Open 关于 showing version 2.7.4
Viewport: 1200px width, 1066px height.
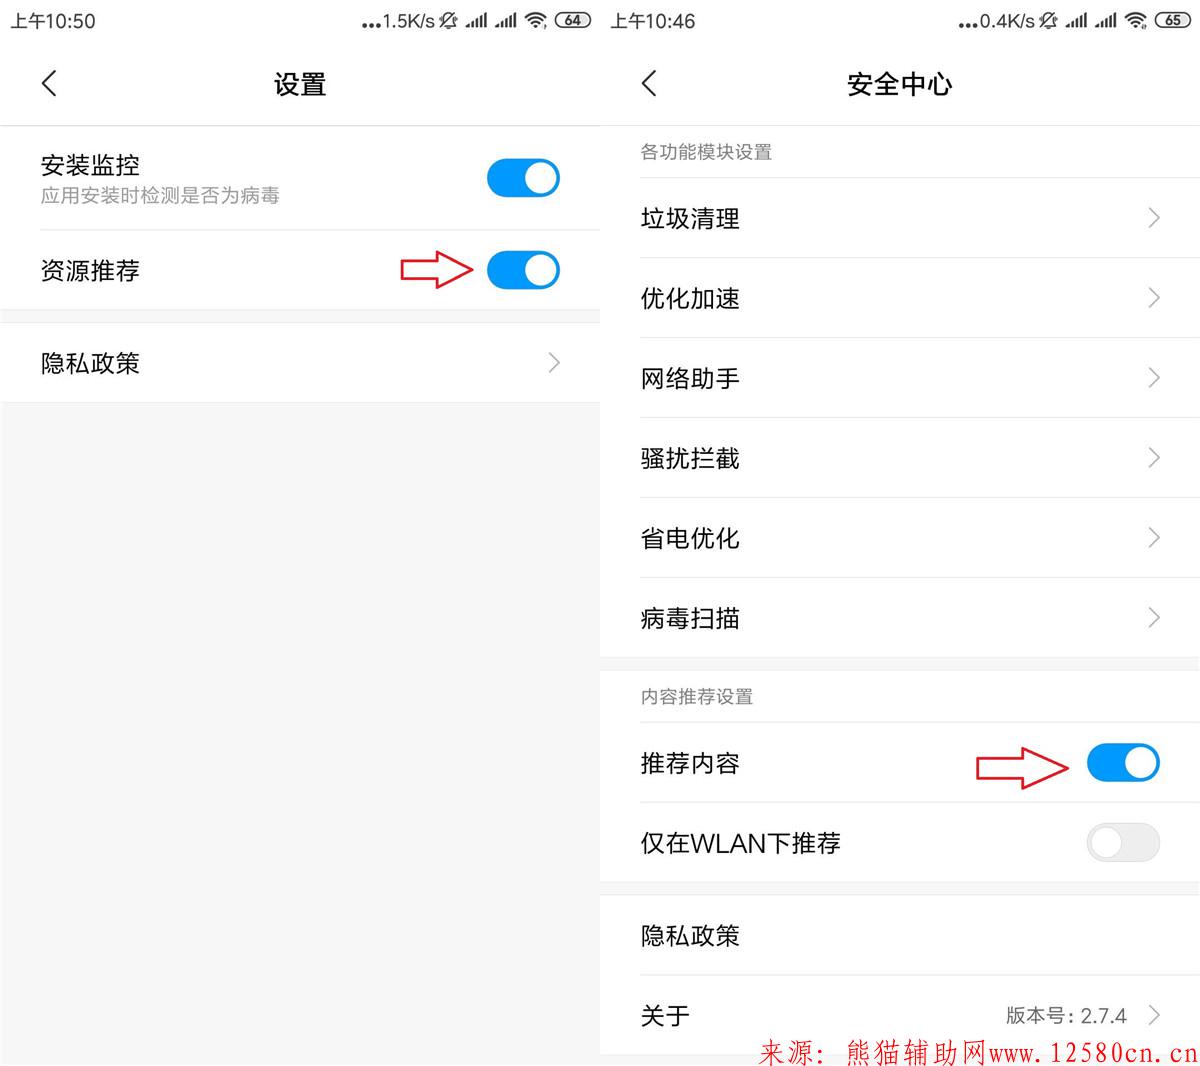click(900, 1015)
